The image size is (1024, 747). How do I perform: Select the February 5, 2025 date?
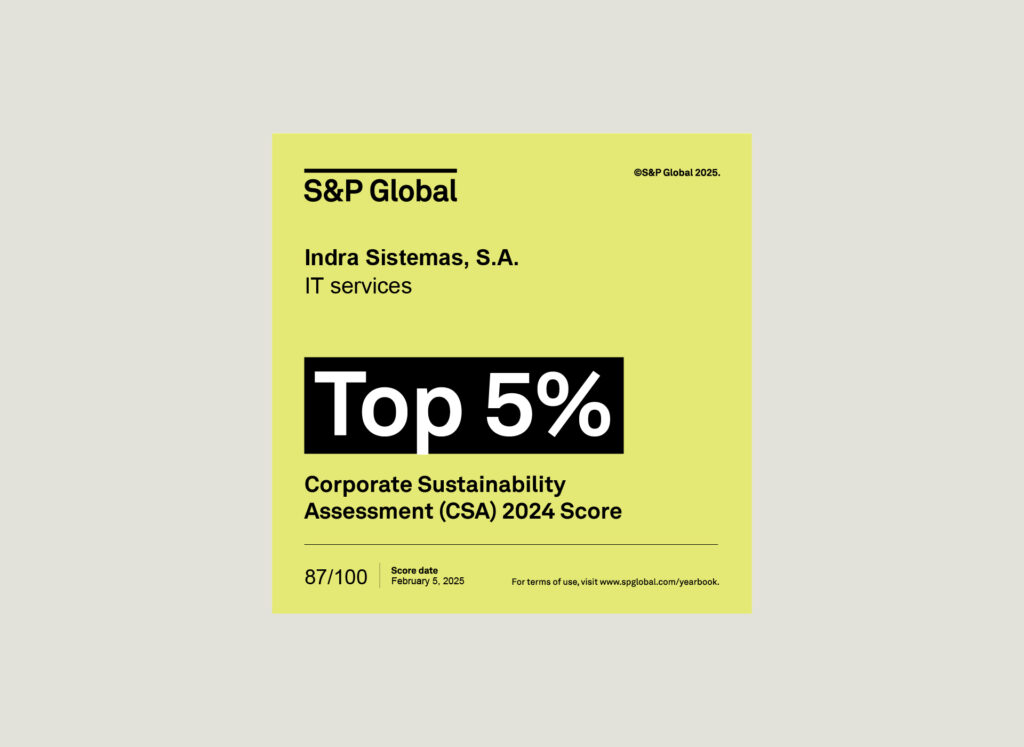tap(427, 581)
